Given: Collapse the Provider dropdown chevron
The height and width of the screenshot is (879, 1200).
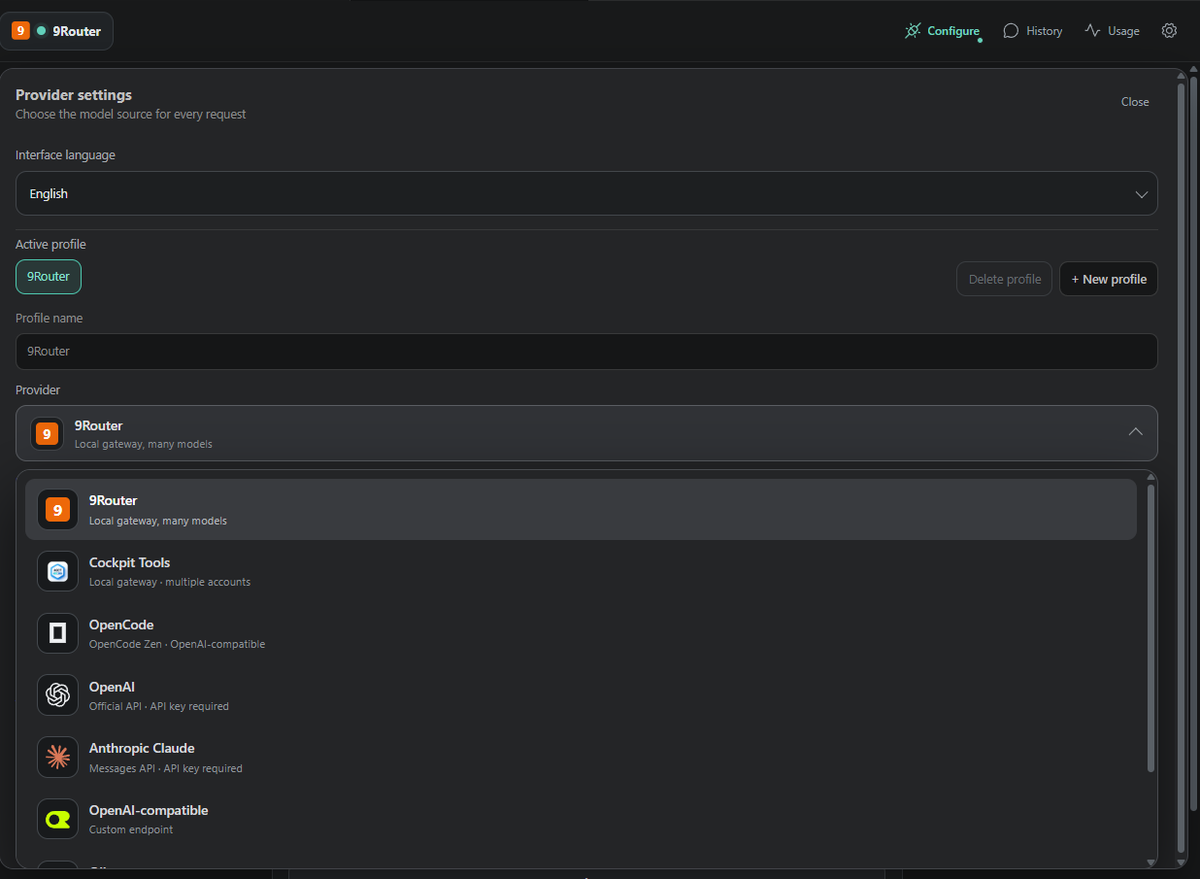Looking at the screenshot, I should tap(1135, 432).
